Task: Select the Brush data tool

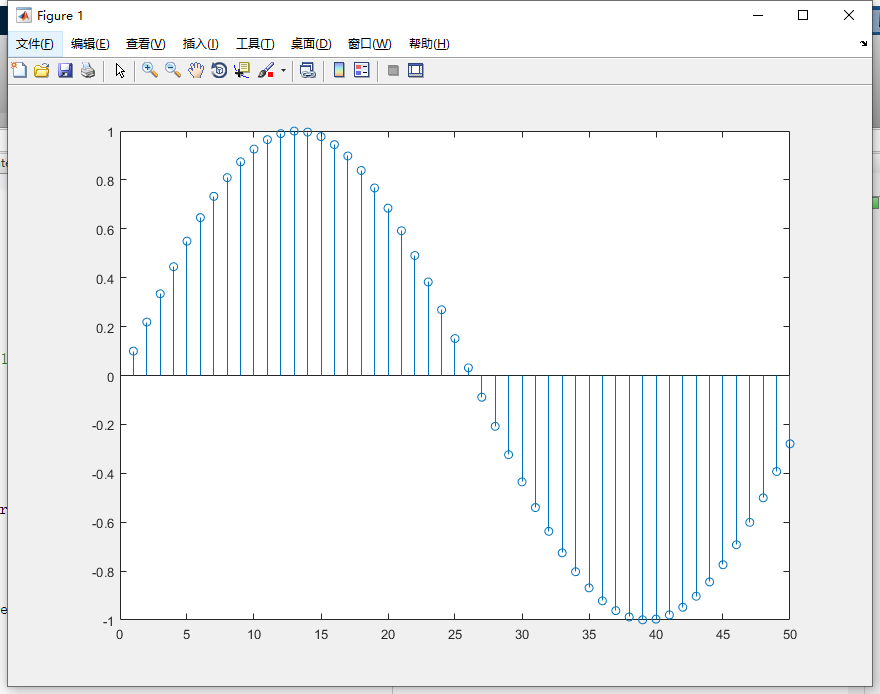Action: [x=266, y=70]
